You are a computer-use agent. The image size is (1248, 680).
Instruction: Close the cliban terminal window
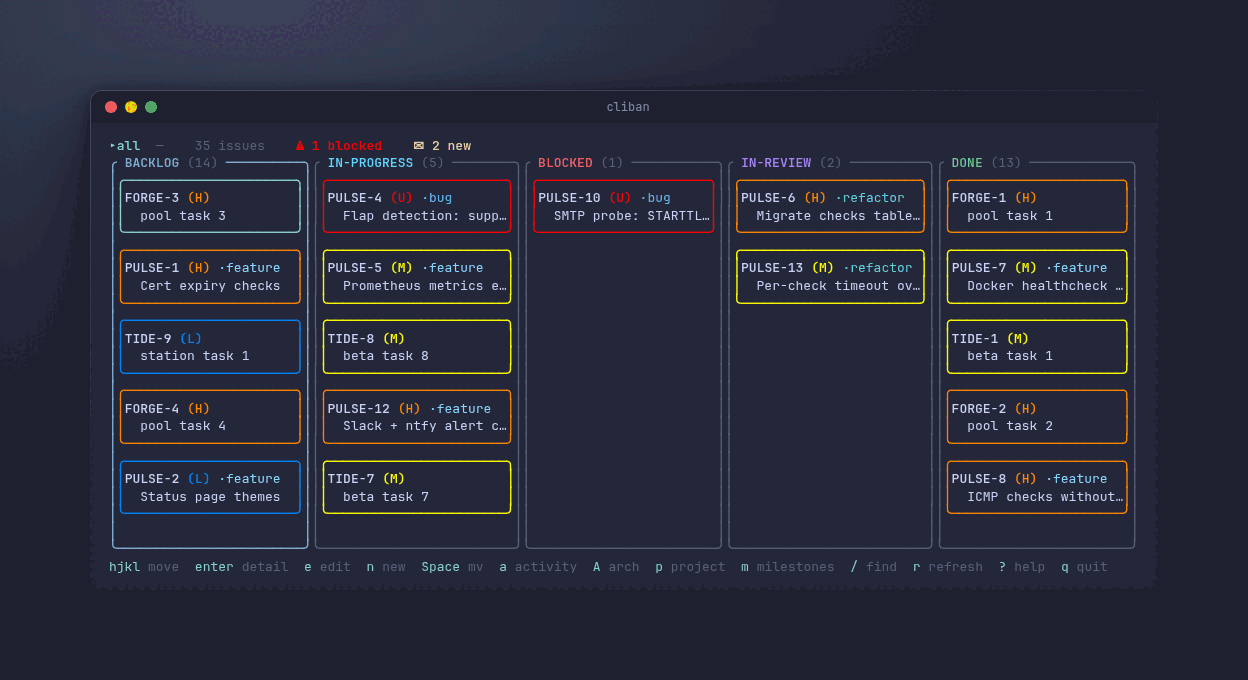click(x=111, y=107)
